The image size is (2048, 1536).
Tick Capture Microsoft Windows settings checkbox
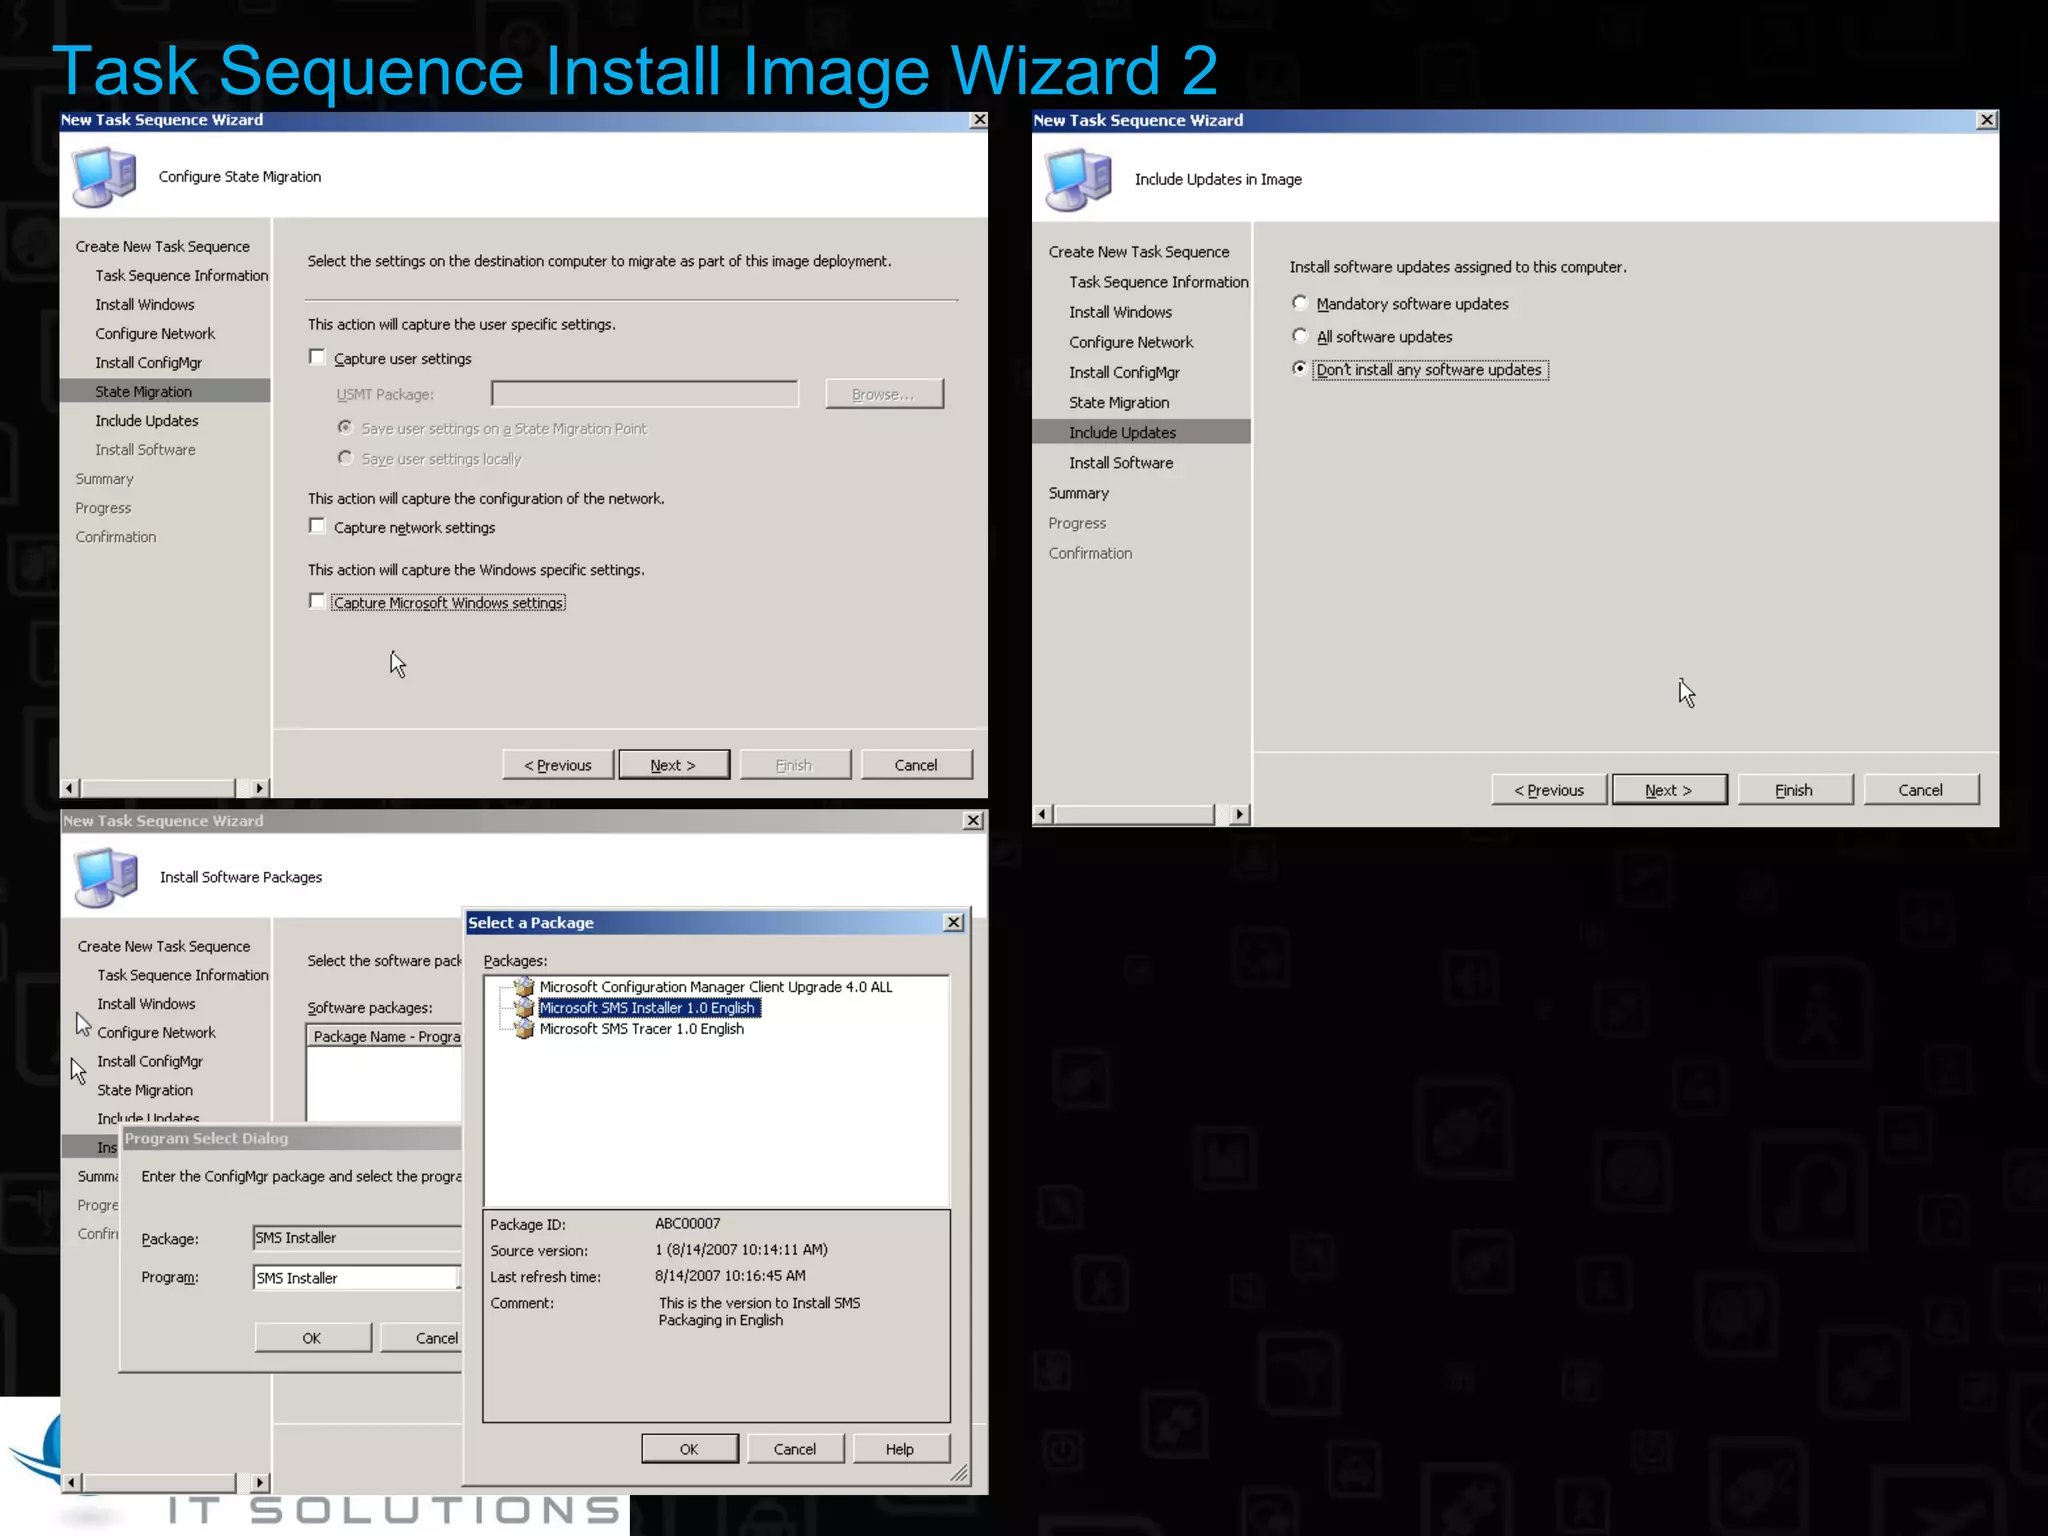(x=317, y=601)
